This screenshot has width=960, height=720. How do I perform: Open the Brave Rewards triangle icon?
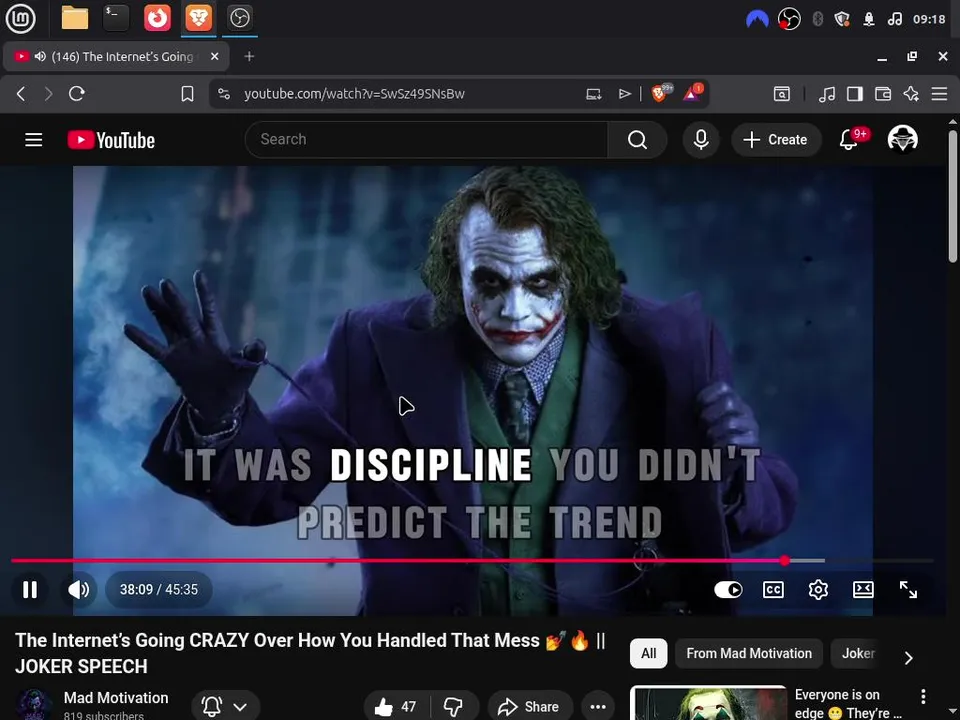pos(692,93)
